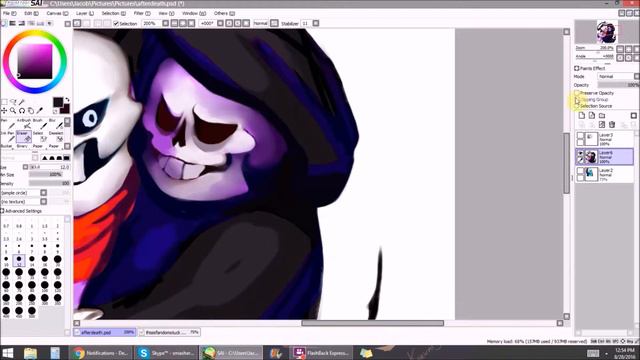Select the rotate canvas tool
Screen dimensions: 640x360
pyautogui.click(x=22, y=111)
